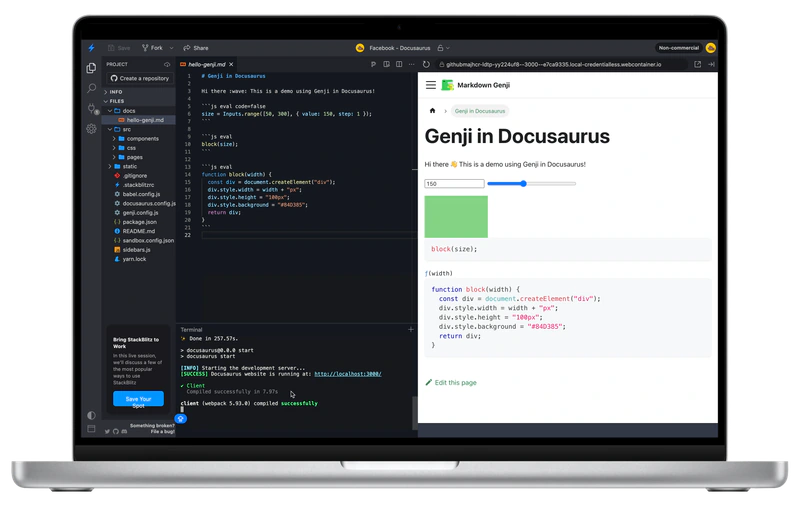Open the Explorer files sidebar icon
Screen dimensions: 800x505
91,68
